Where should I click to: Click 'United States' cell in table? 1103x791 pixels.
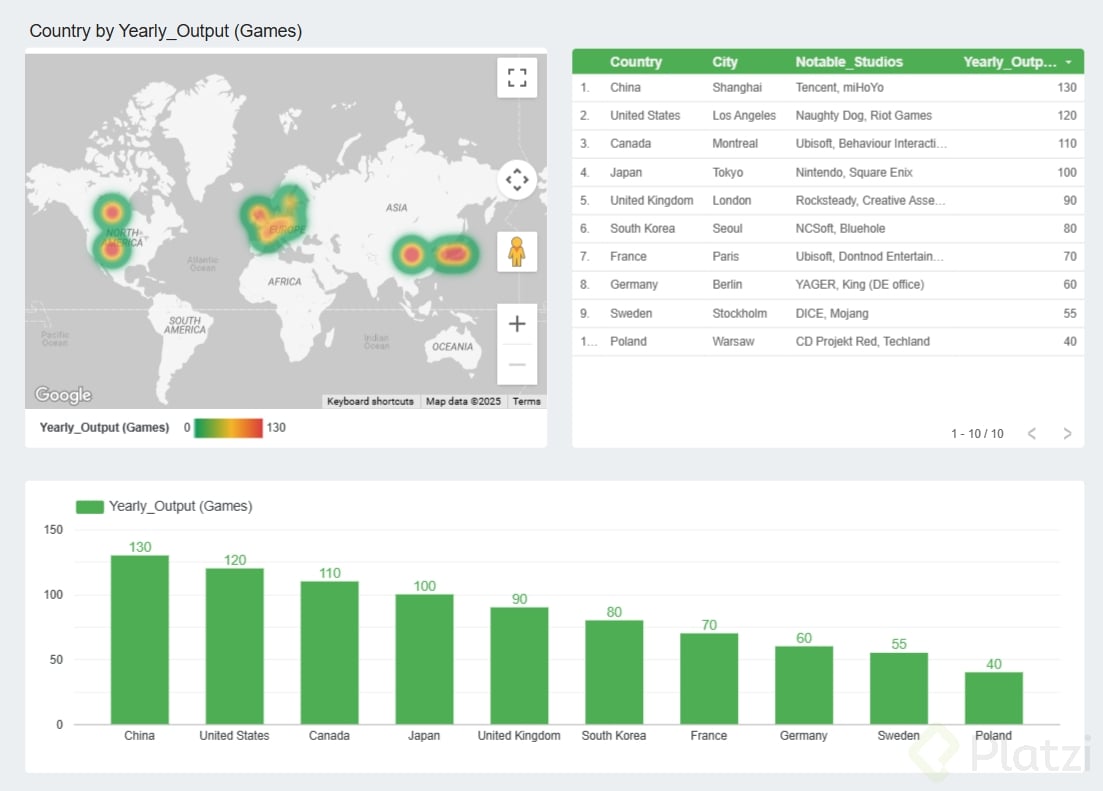[x=645, y=115]
